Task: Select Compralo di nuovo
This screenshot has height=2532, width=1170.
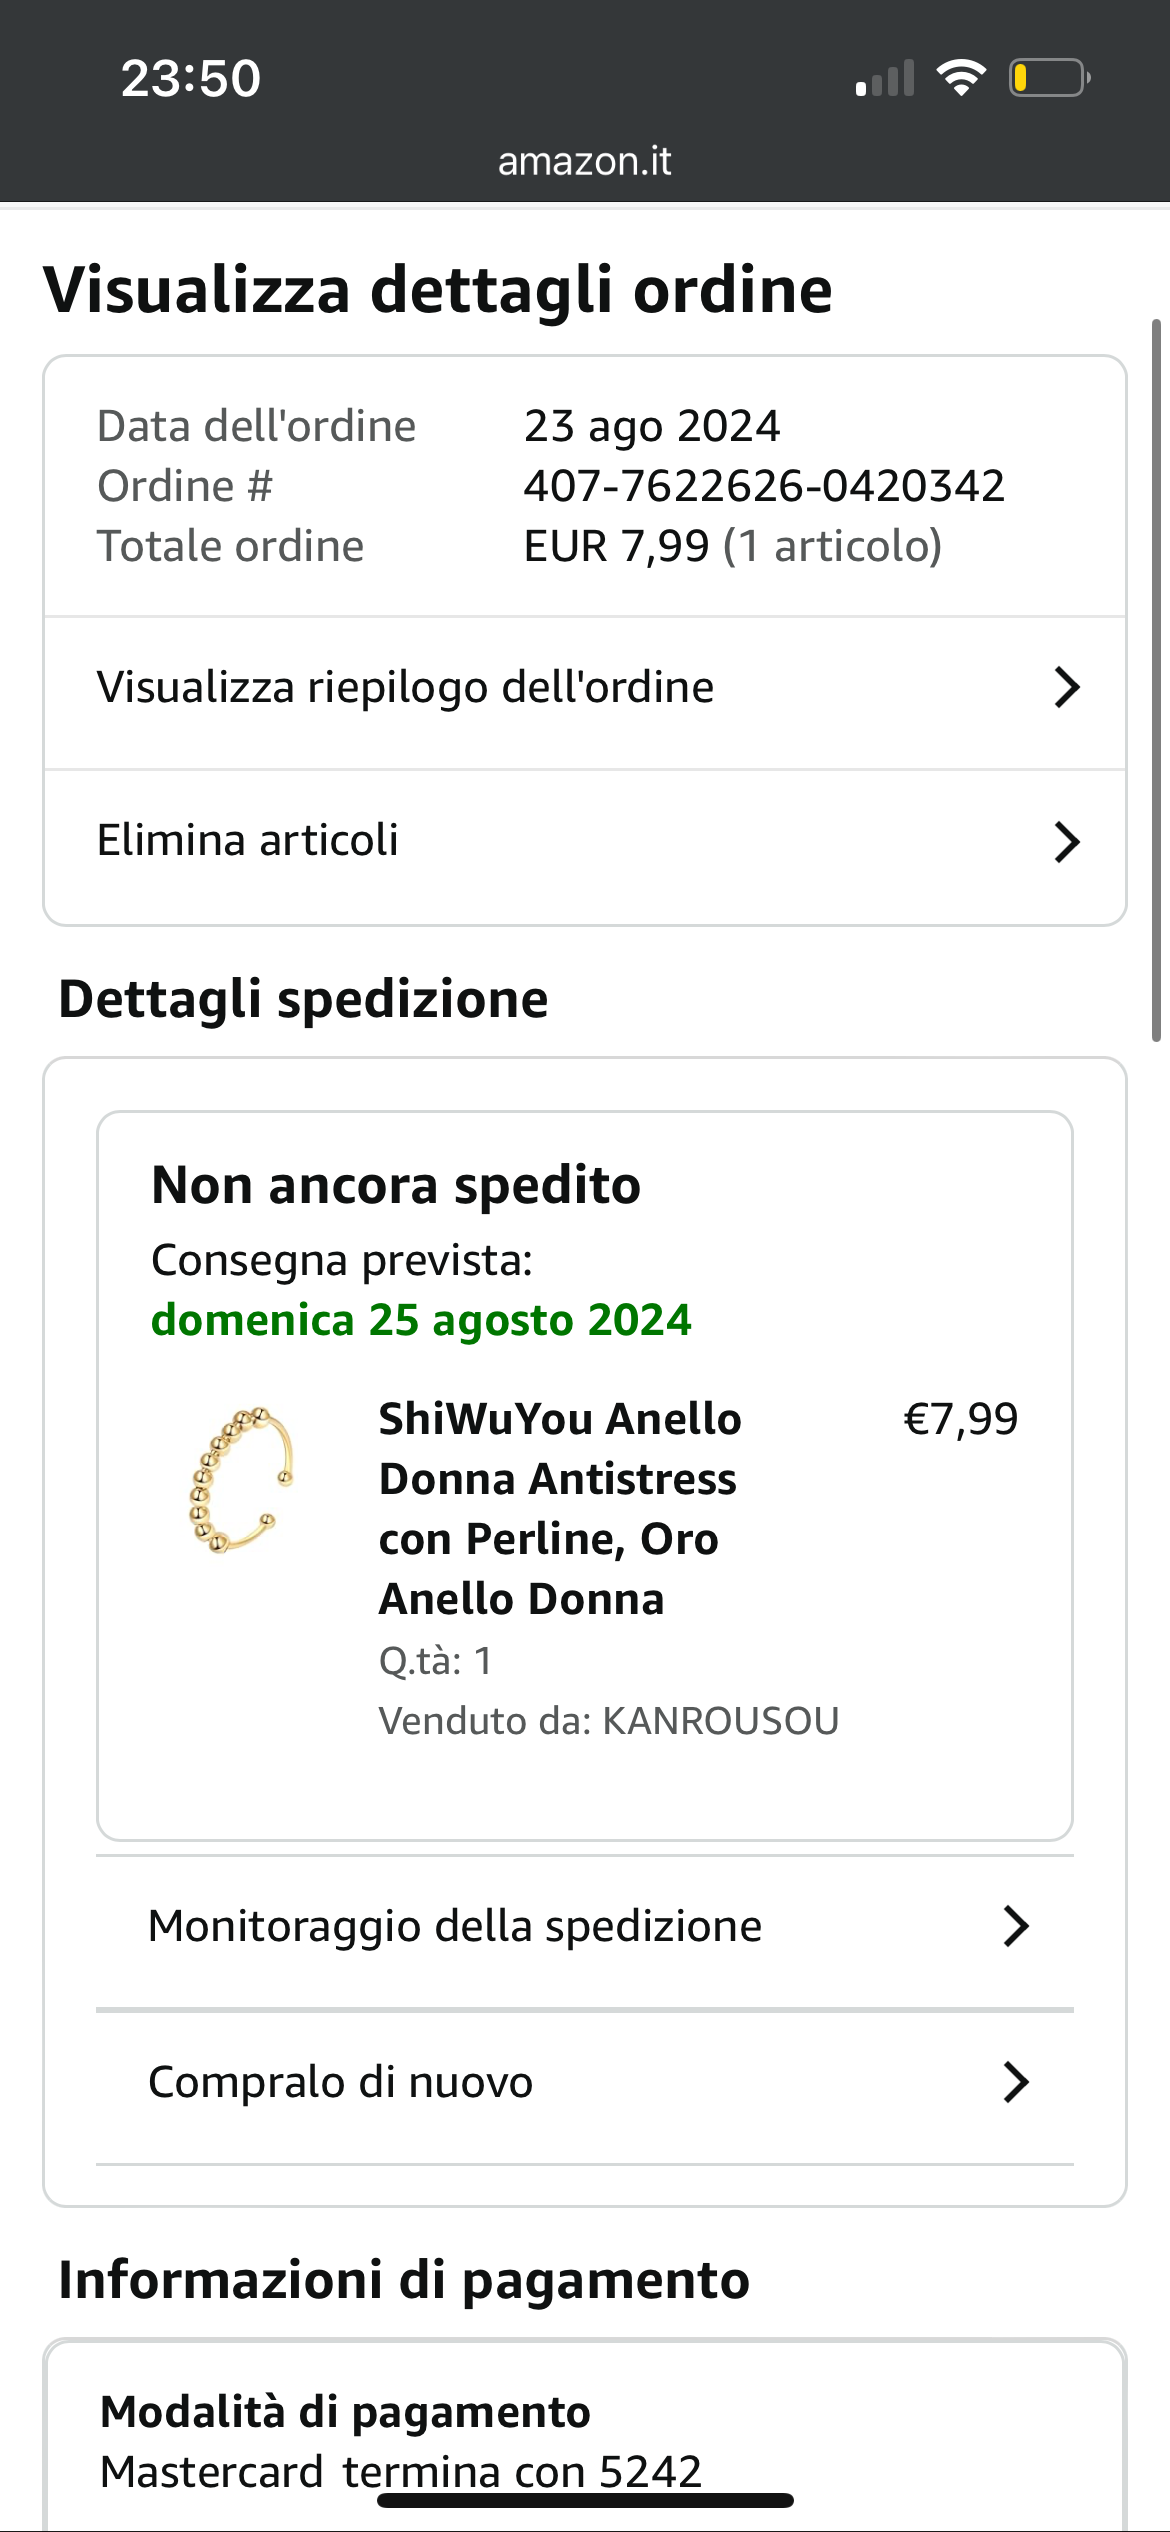Action: pos(340,2082)
